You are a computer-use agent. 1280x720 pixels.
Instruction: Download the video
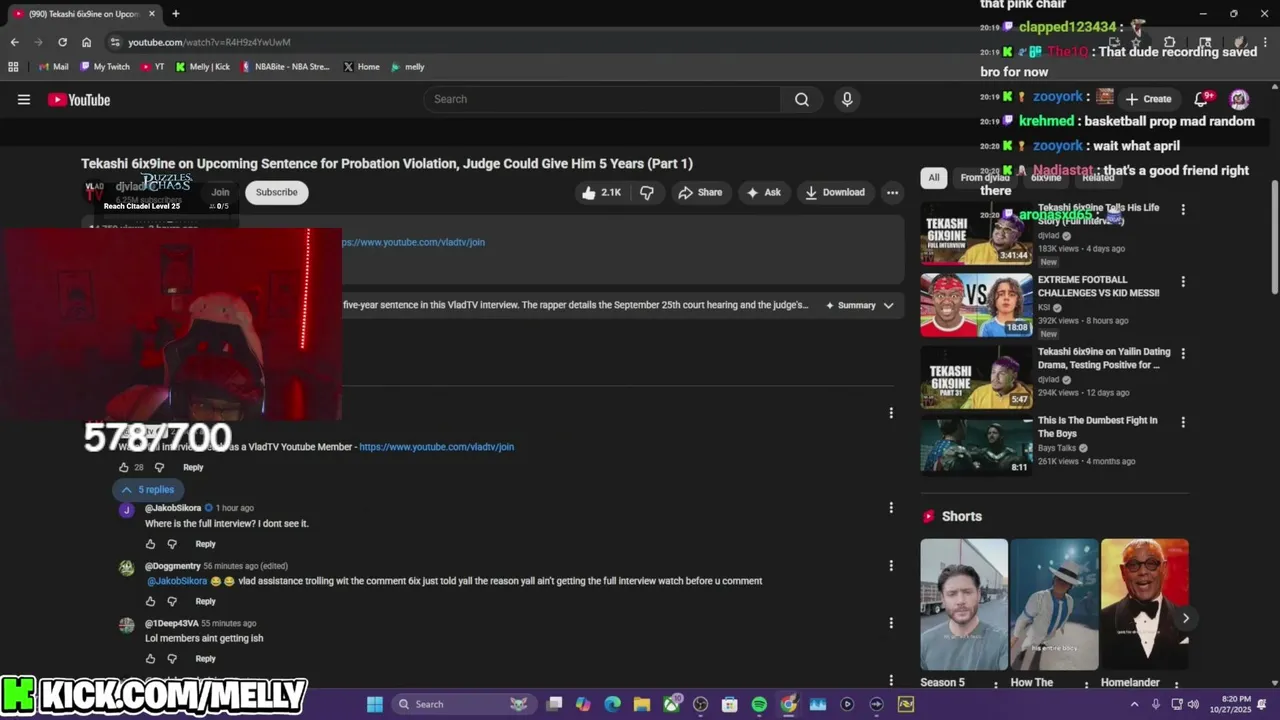(x=836, y=192)
